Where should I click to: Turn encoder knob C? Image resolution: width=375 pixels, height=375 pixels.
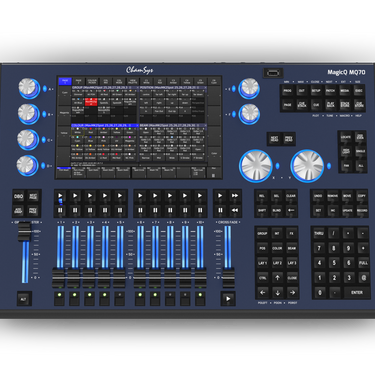[x=28, y=139]
